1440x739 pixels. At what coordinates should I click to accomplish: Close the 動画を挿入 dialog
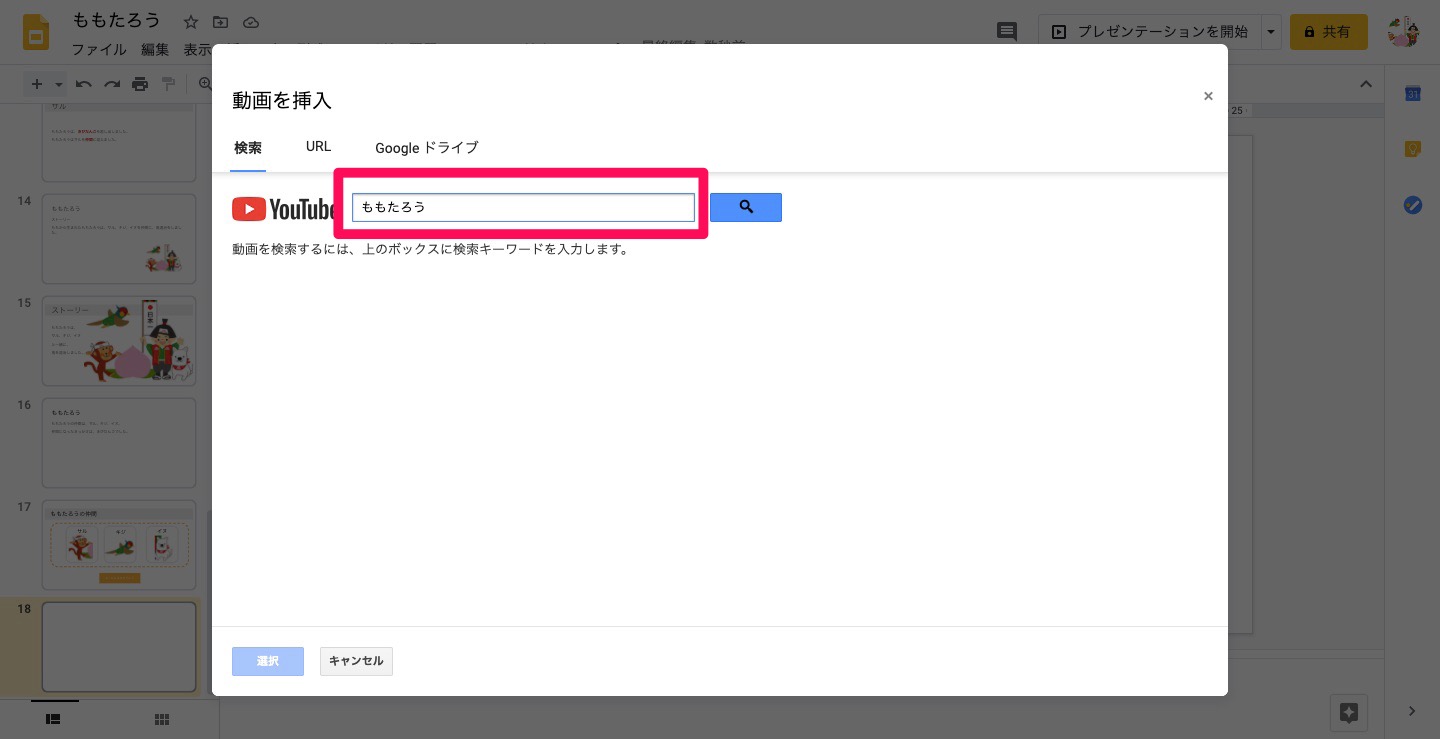coord(1208,96)
